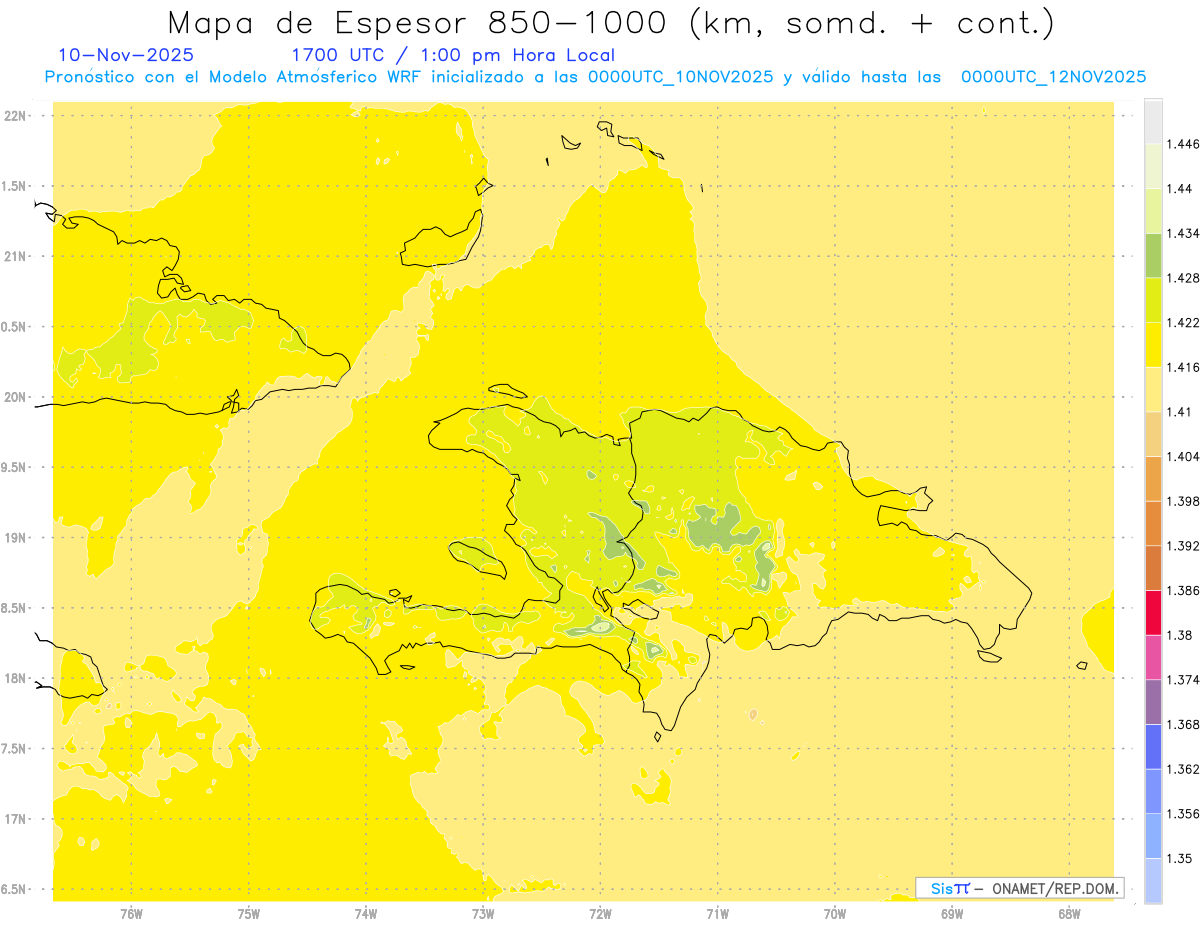Click the colorbar value "1.35"

1178,858
